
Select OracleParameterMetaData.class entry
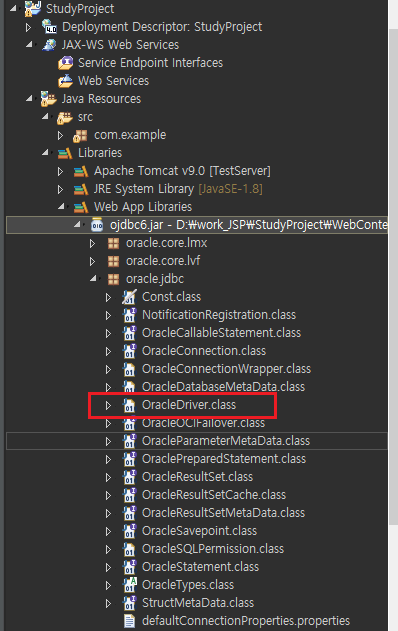coord(226,441)
